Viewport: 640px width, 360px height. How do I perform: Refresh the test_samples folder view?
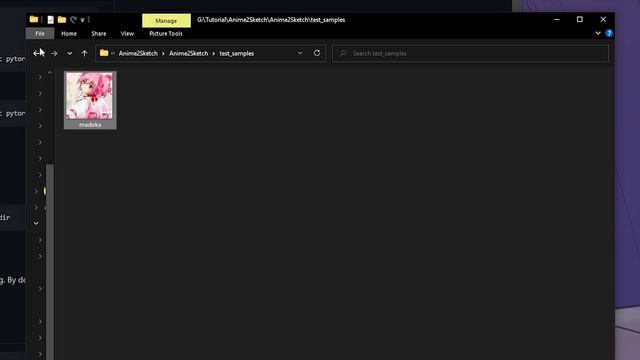click(317, 53)
